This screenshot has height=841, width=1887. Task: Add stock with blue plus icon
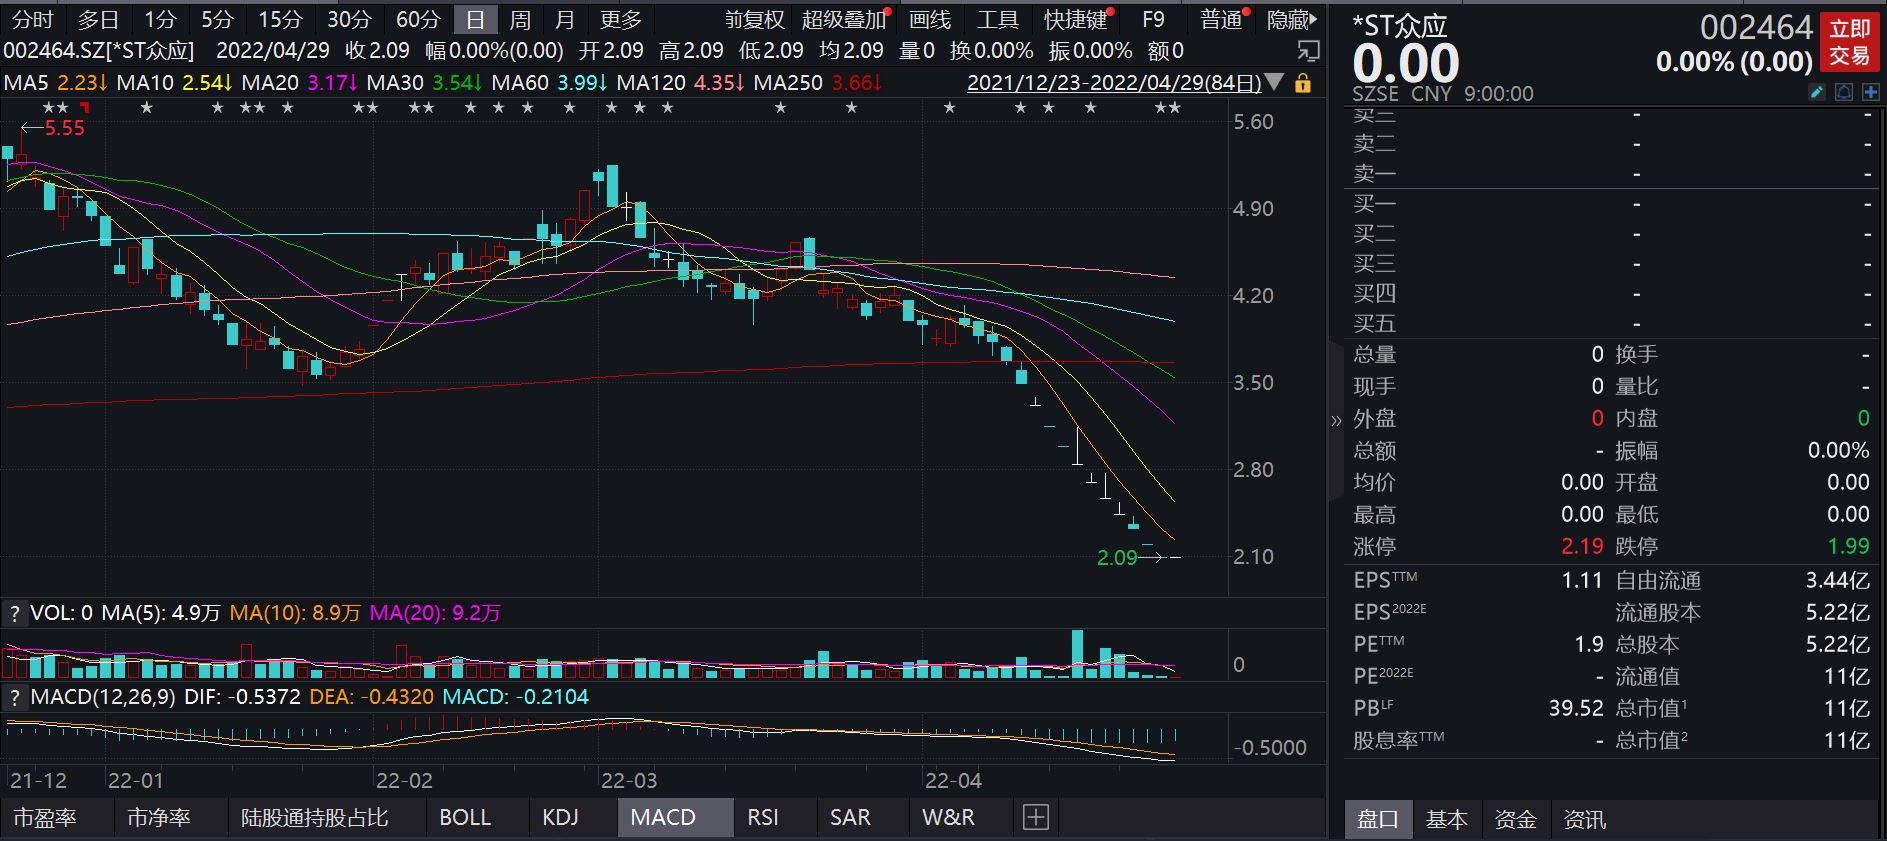tap(1870, 93)
